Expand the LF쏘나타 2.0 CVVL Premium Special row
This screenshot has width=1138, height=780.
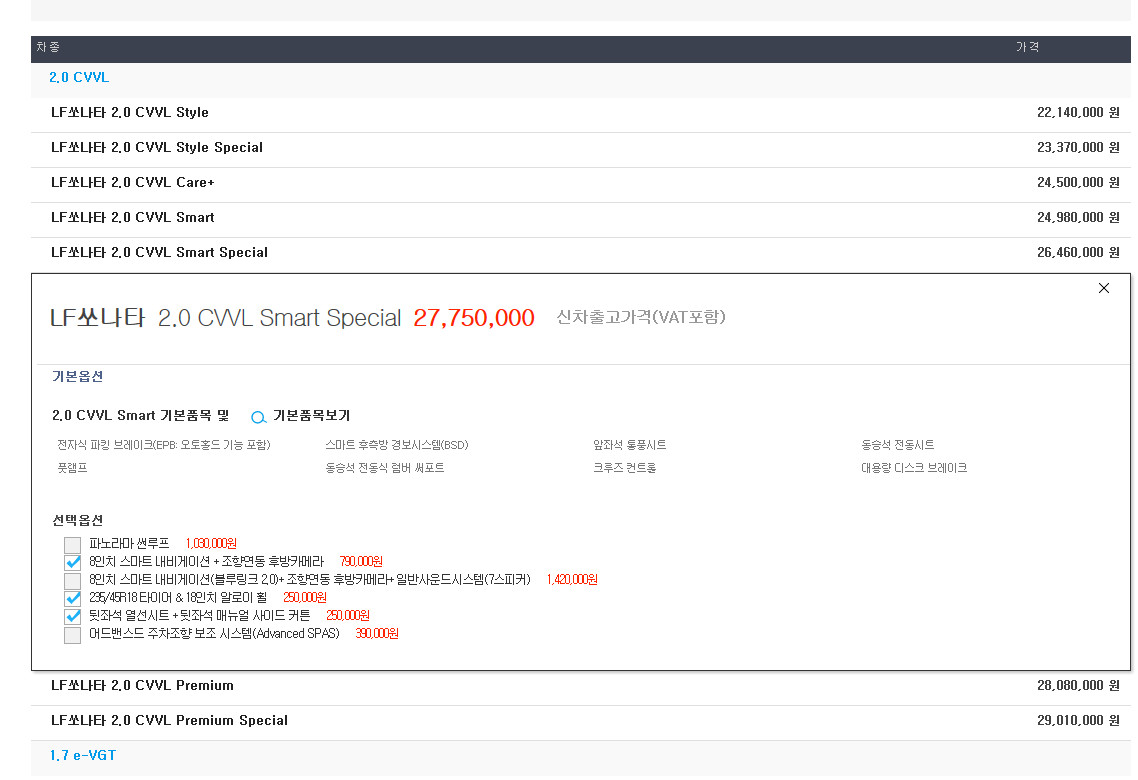[x=581, y=721]
